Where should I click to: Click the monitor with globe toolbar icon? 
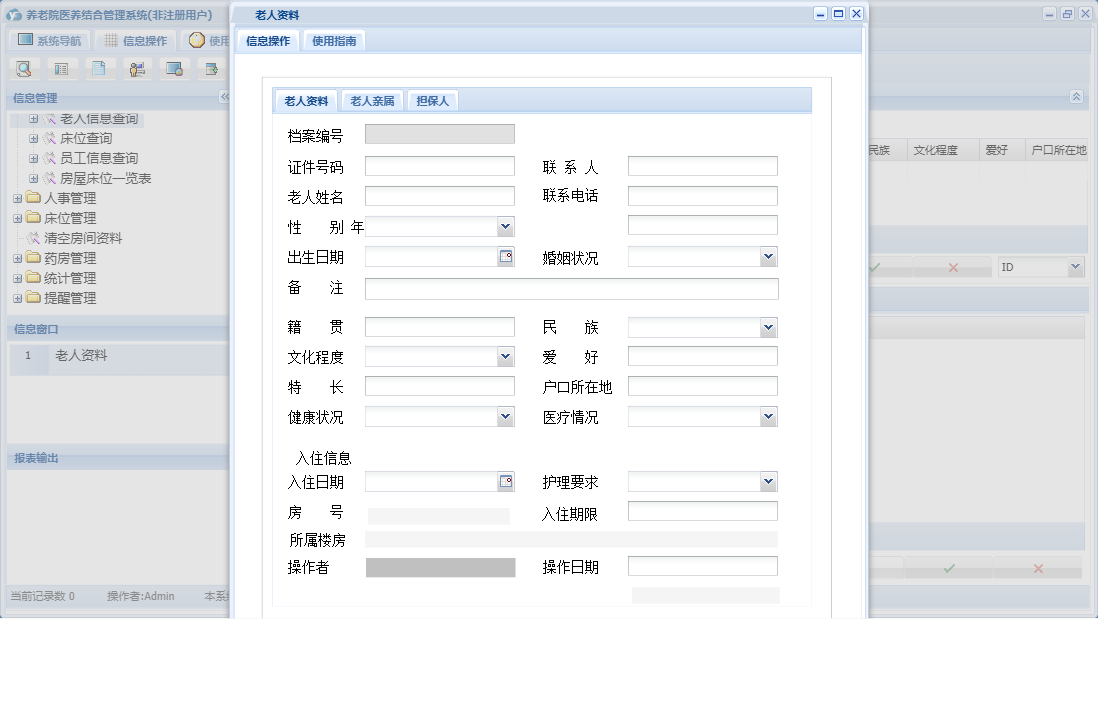pyautogui.click(x=175, y=68)
